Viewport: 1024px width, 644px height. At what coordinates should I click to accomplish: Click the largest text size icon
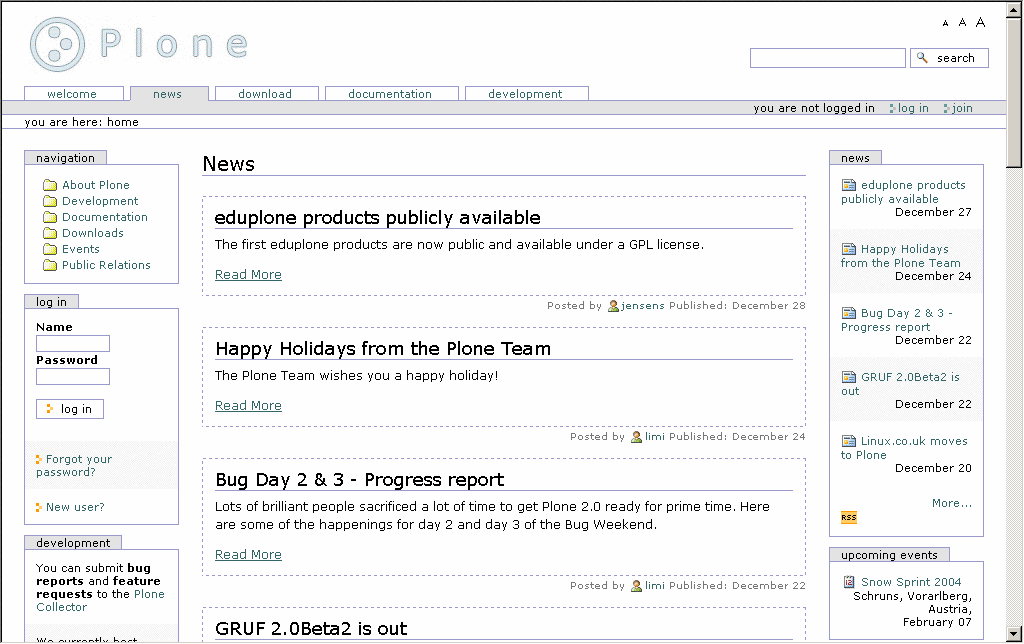point(980,22)
